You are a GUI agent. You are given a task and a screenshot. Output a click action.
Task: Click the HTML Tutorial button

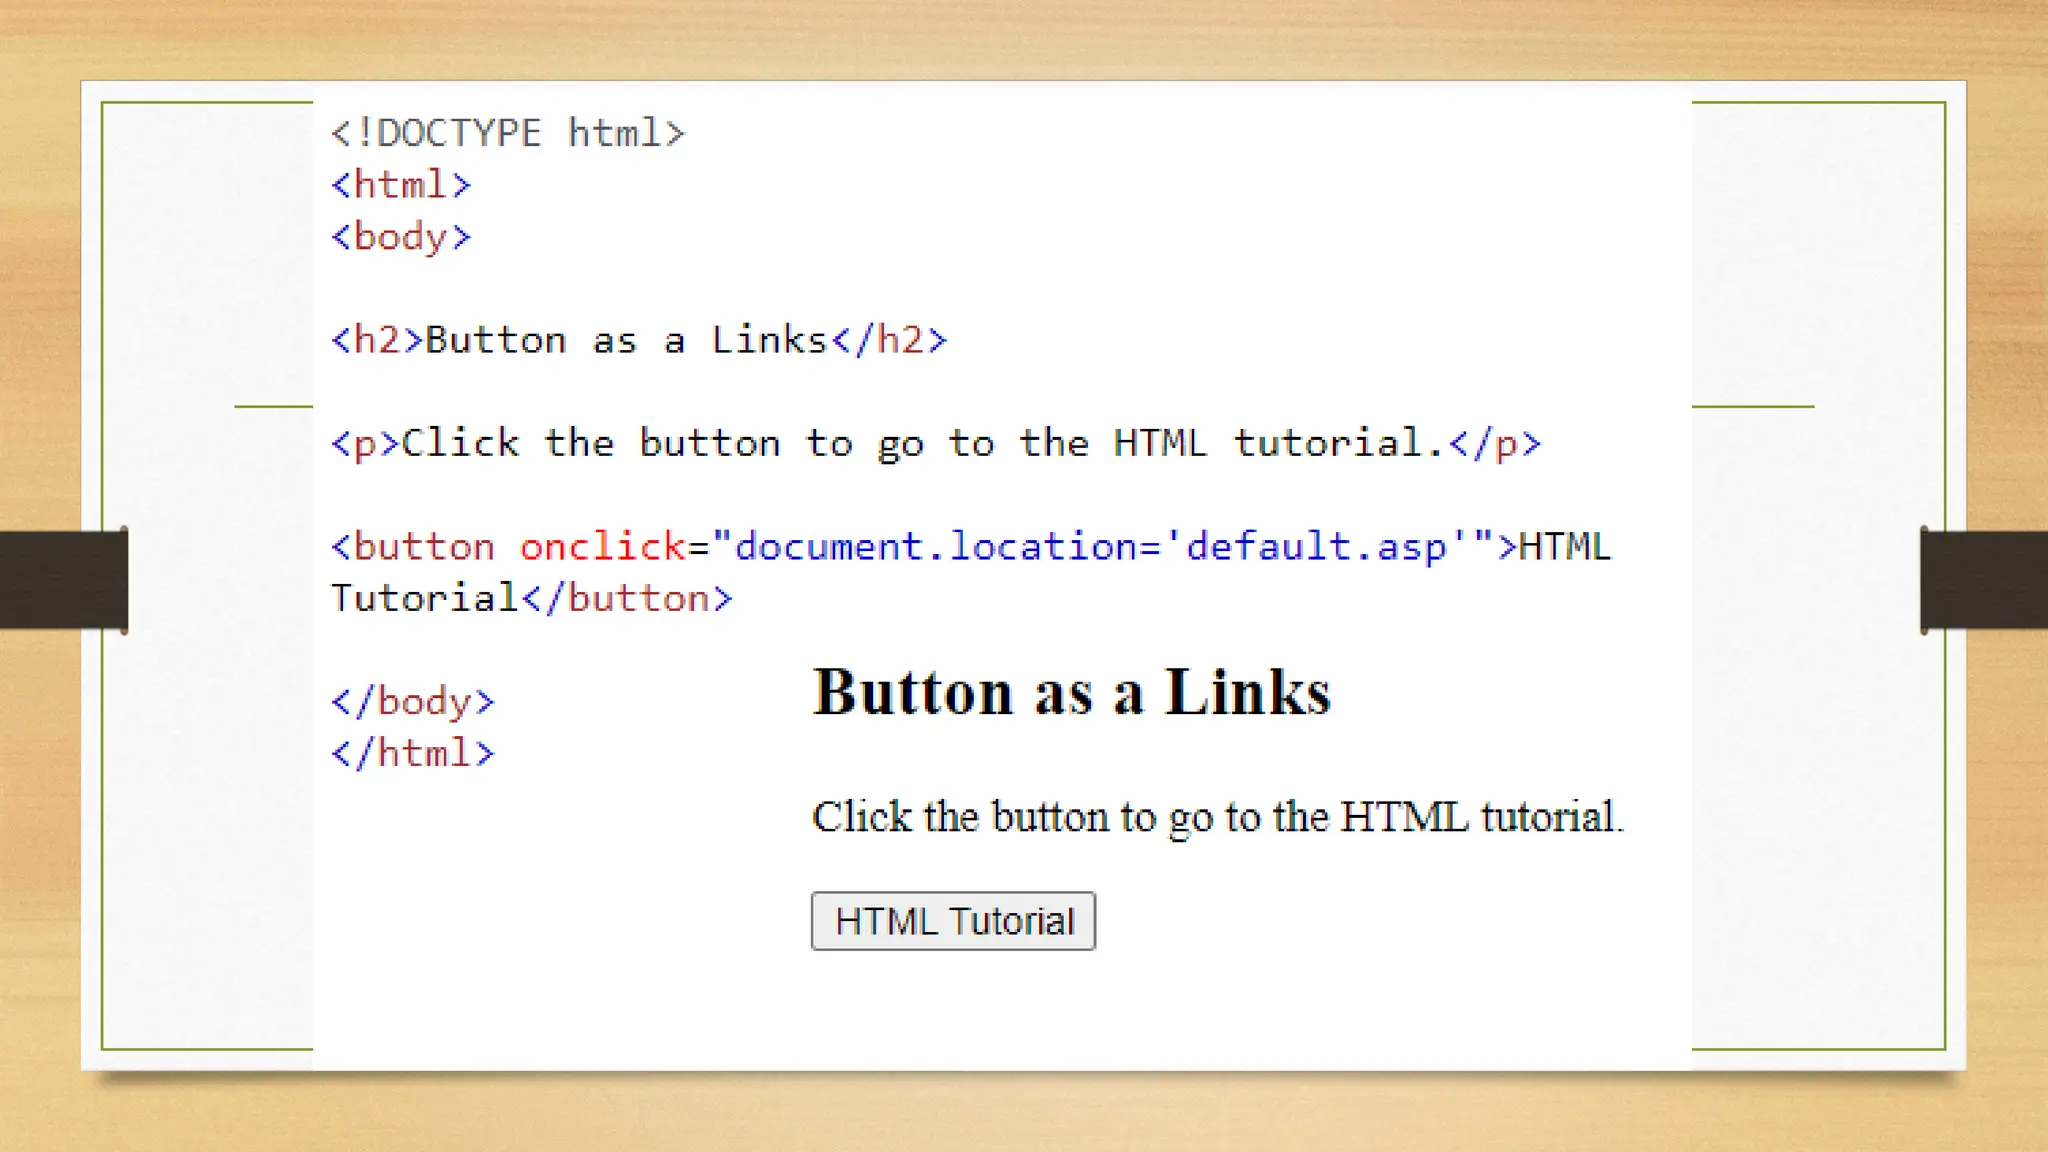(953, 921)
